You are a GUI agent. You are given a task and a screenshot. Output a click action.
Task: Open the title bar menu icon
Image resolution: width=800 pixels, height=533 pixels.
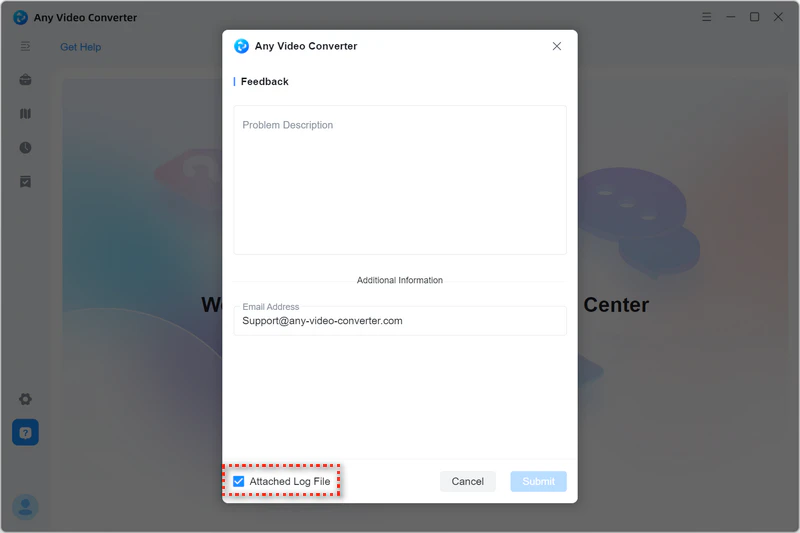(707, 17)
